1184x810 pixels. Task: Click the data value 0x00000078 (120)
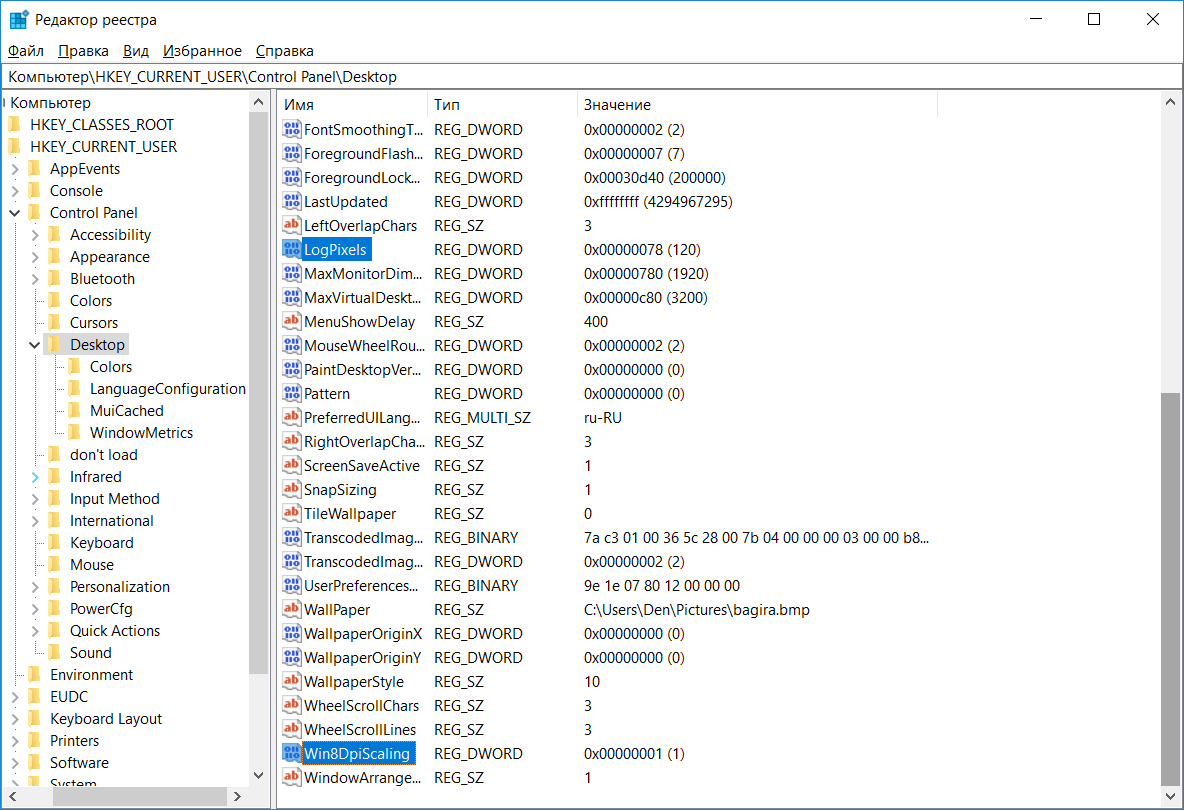point(642,249)
